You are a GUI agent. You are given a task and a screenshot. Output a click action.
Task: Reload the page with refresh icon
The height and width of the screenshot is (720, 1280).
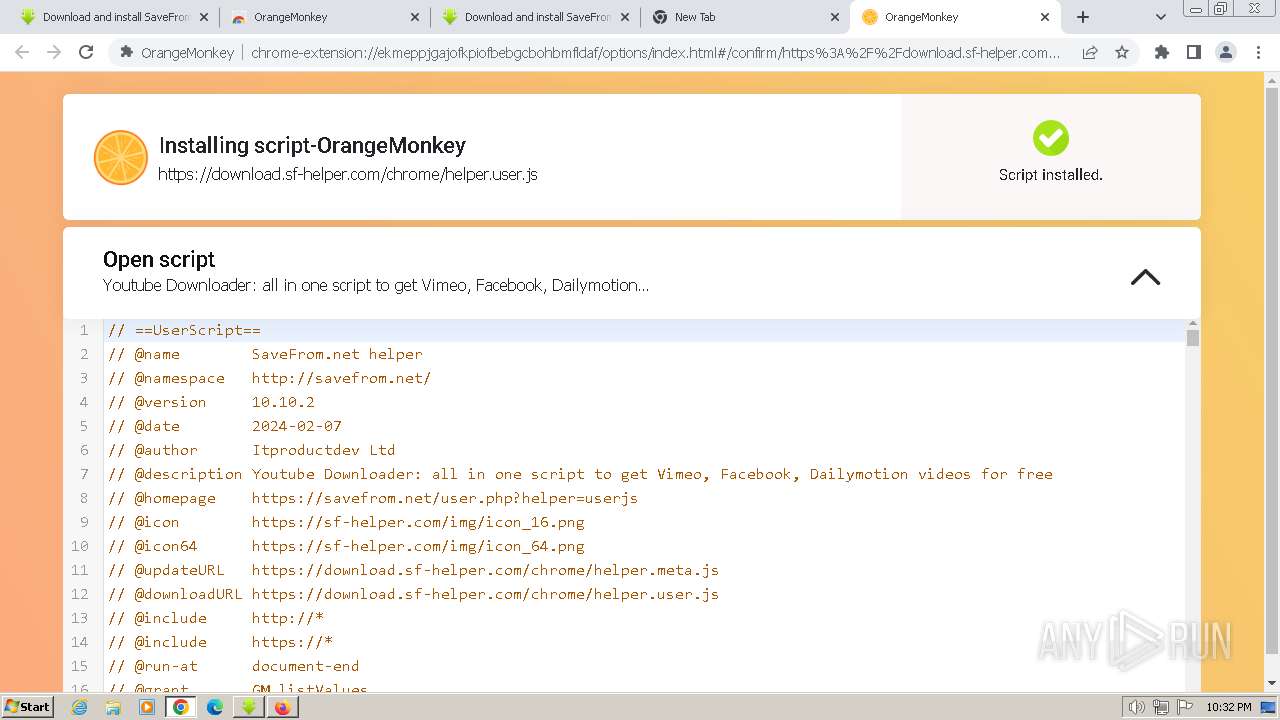[86, 52]
